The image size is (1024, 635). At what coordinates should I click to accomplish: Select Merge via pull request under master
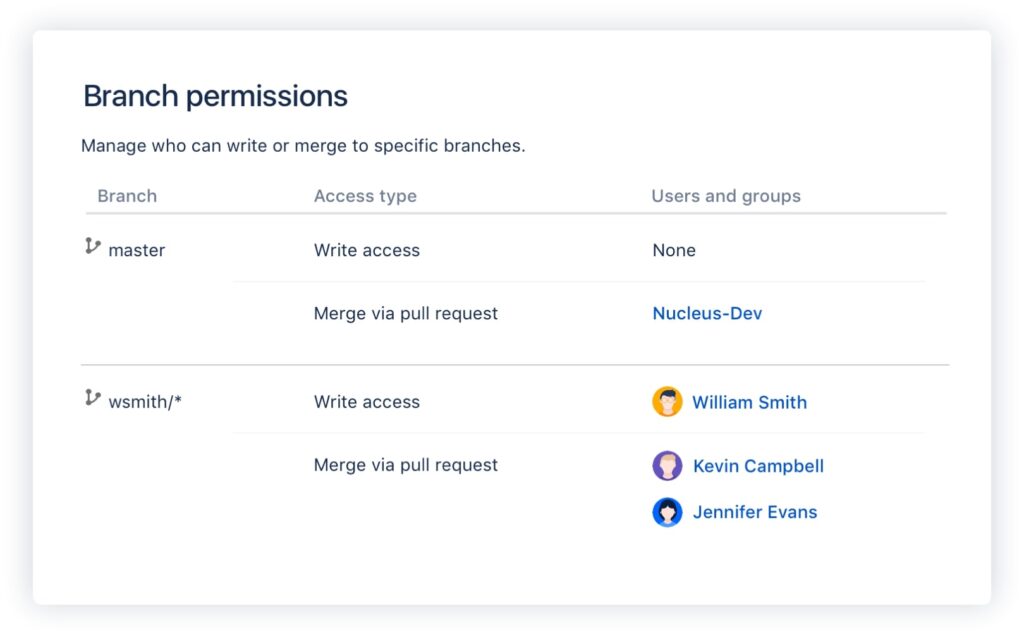click(x=405, y=313)
